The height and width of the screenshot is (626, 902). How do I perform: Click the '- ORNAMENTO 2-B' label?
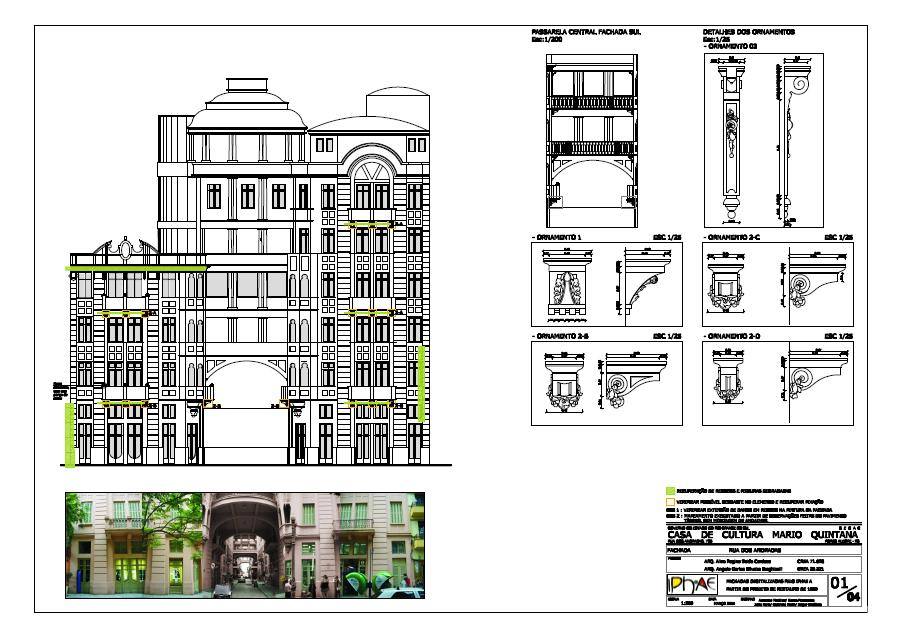pyautogui.click(x=560, y=336)
